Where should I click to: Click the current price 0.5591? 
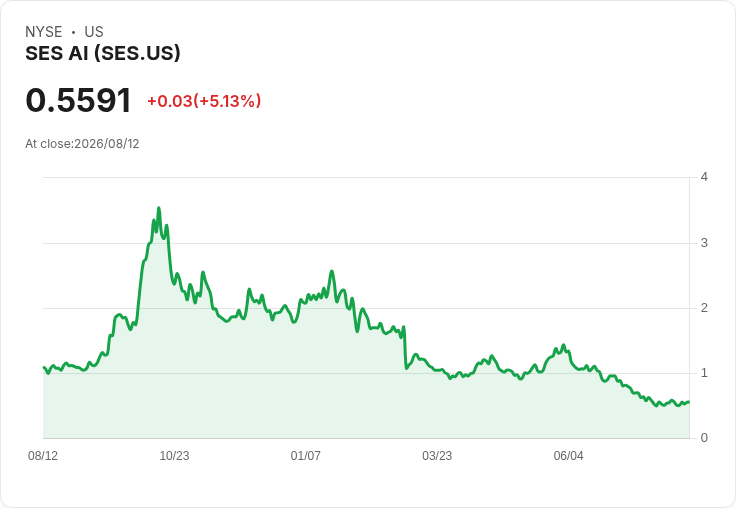[78, 100]
